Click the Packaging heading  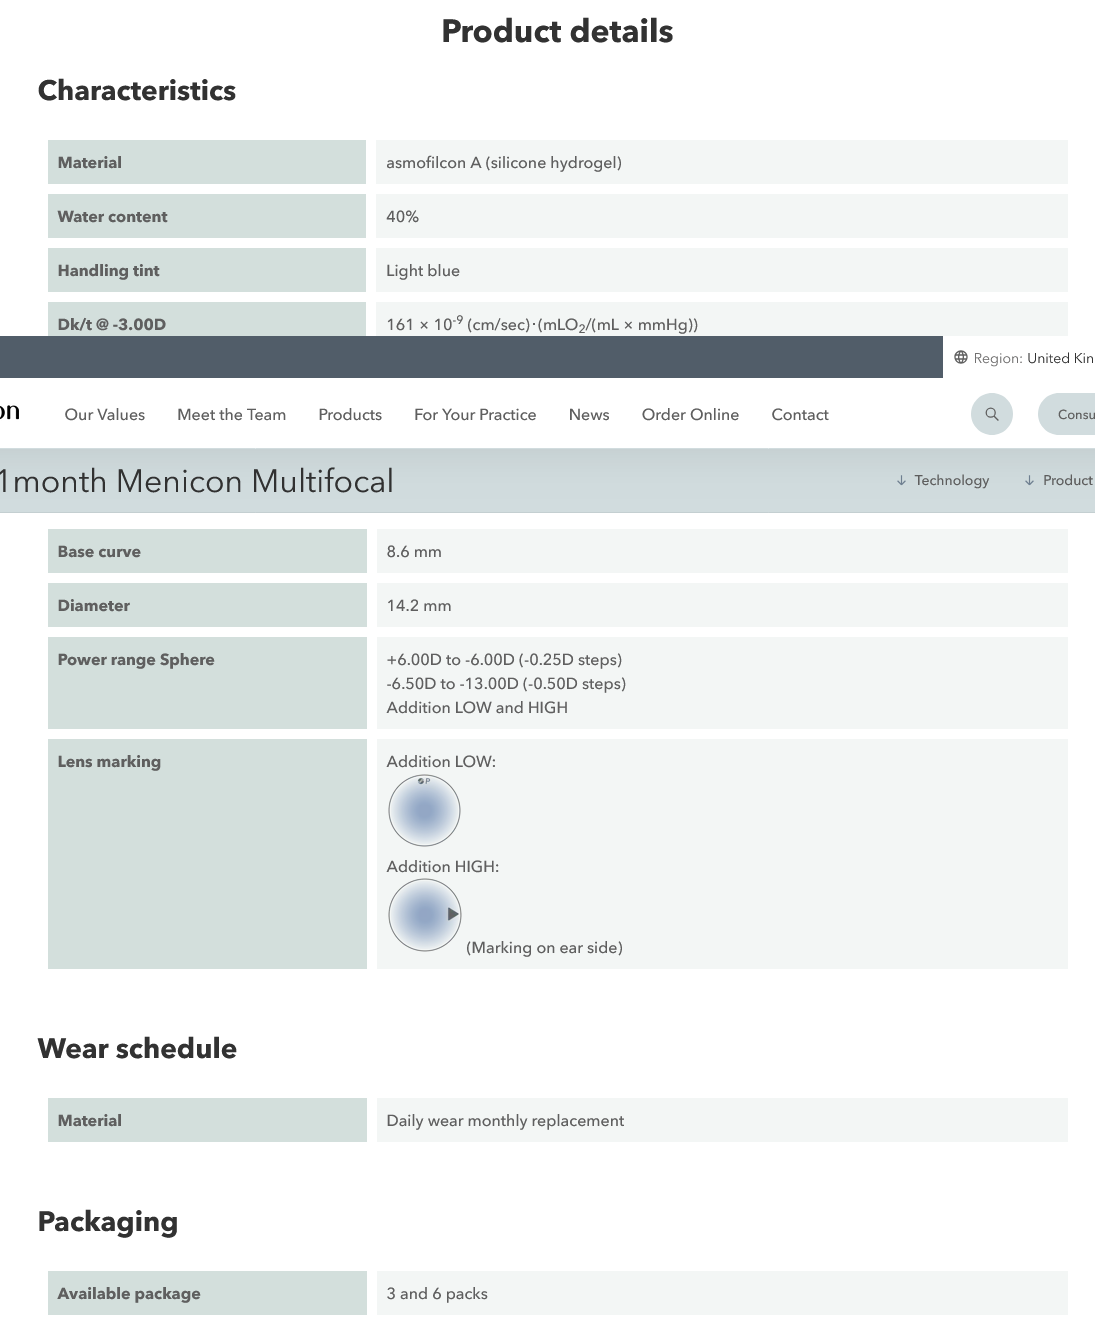(x=108, y=1222)
